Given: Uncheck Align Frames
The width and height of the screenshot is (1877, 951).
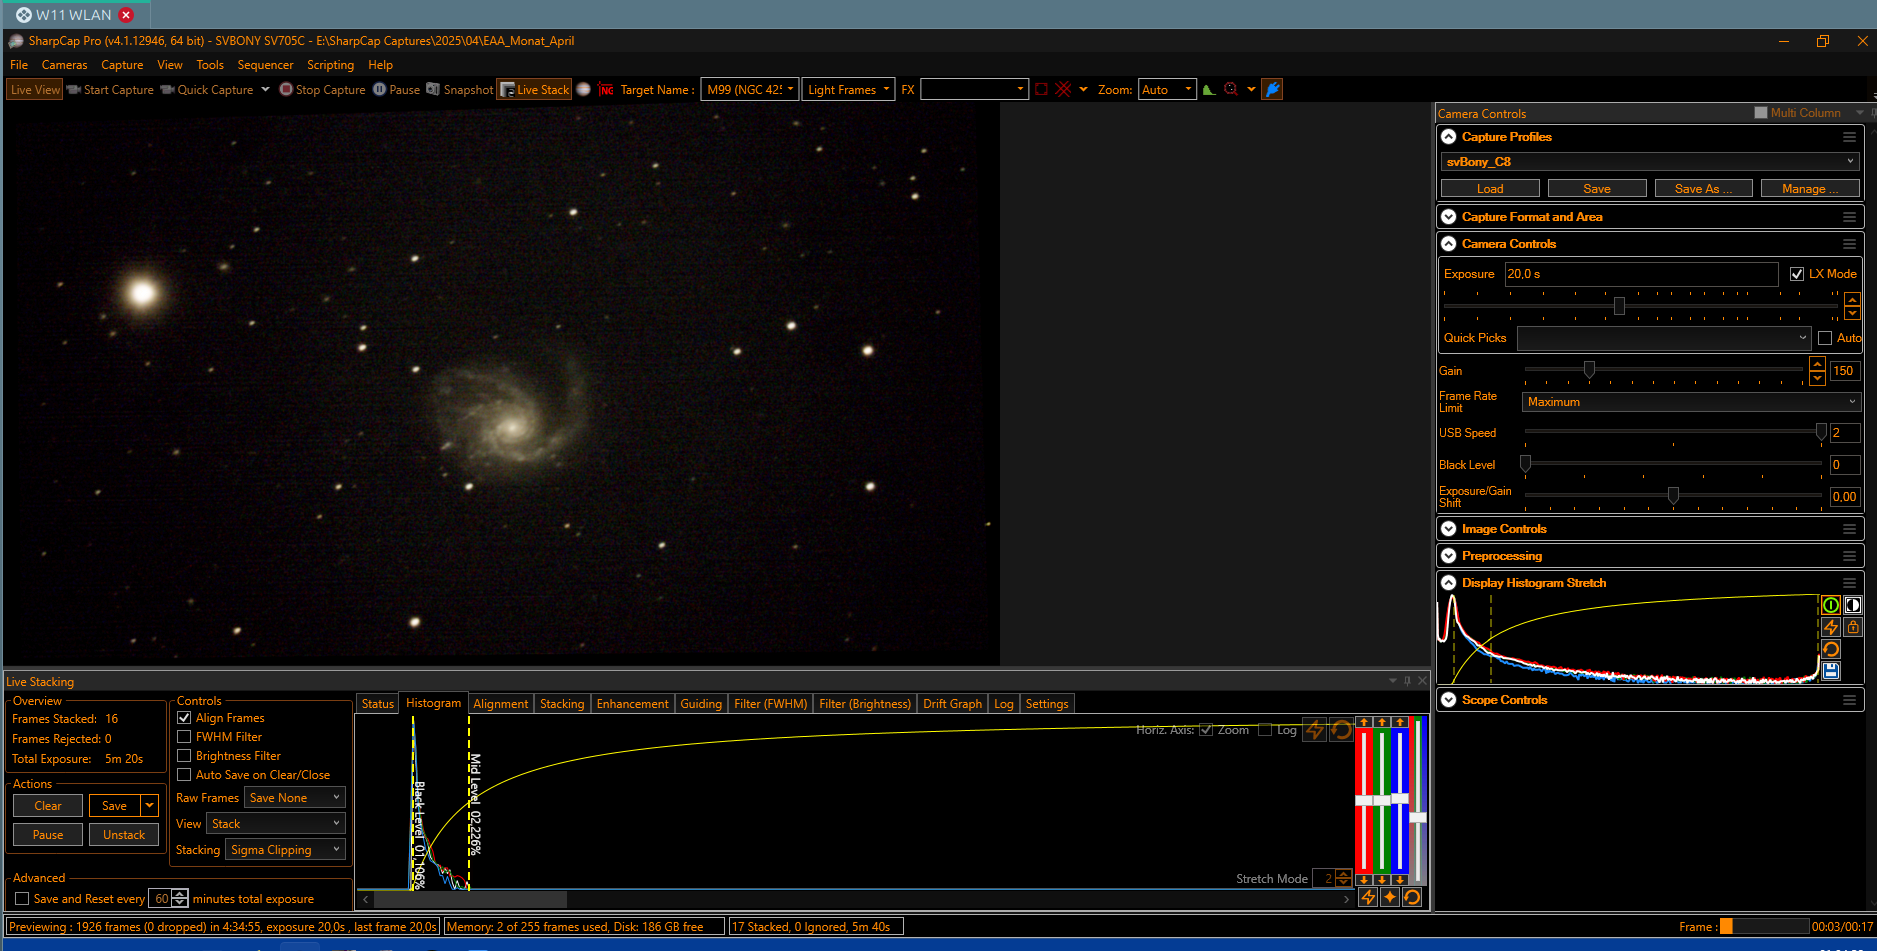Looking at the screenshot, I should [x=184, y=718].
